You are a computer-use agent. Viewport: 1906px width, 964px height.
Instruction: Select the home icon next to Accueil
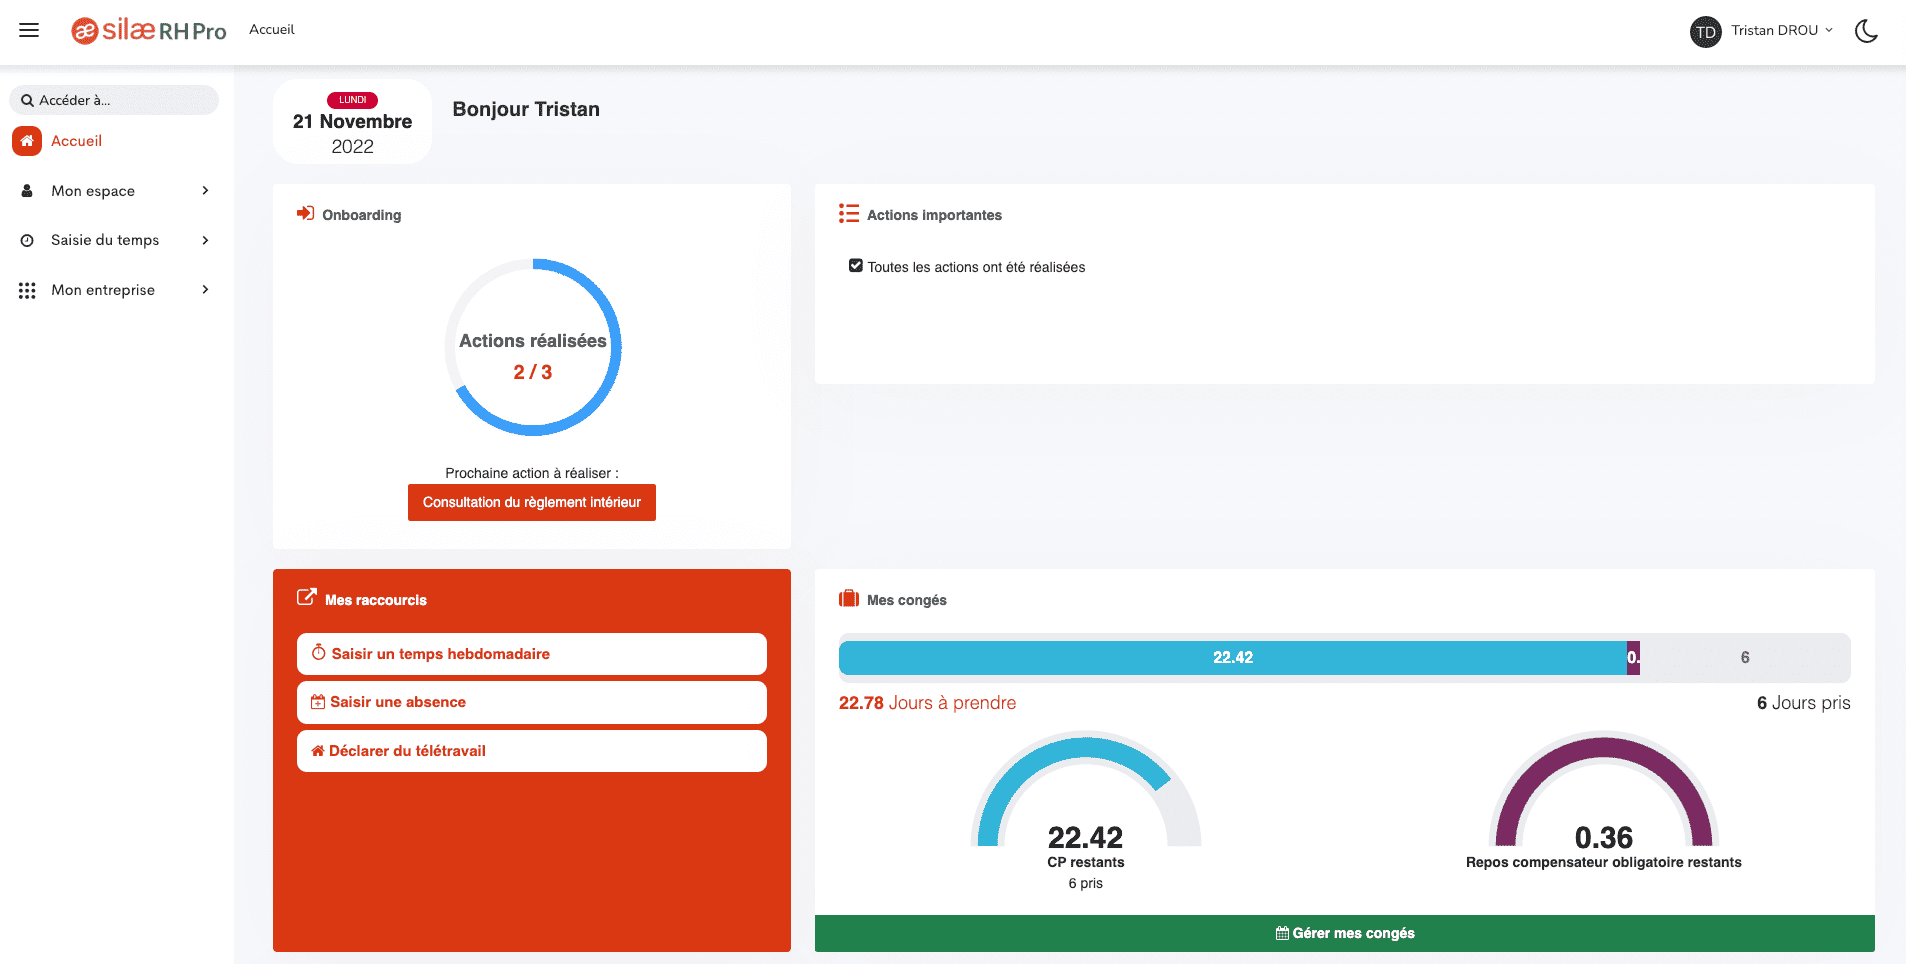point(27,140)
